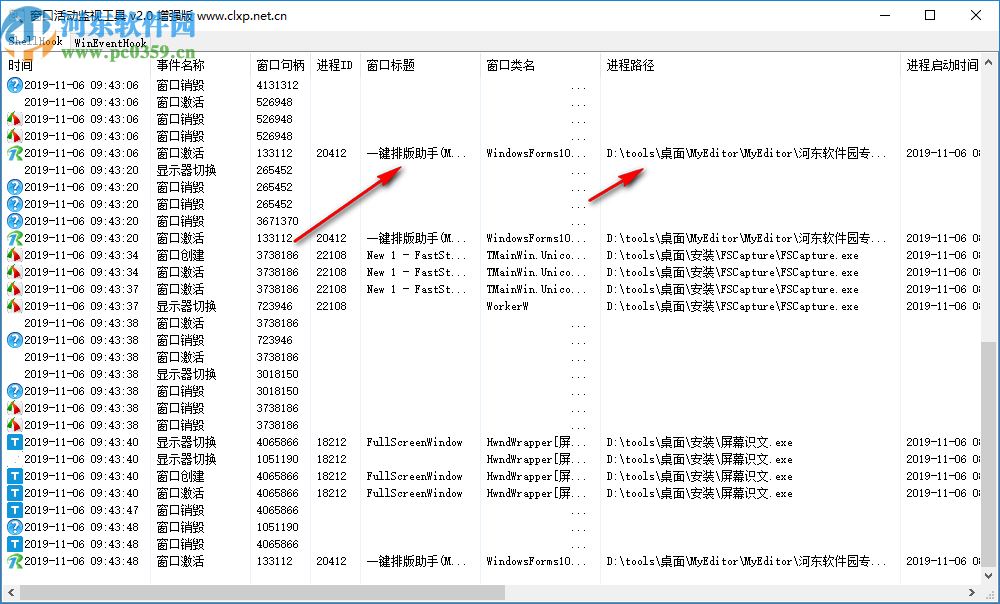Select MyEditor path in the 09:43:20 row
The image size is (1000, 604).
[x=746, y=238]
